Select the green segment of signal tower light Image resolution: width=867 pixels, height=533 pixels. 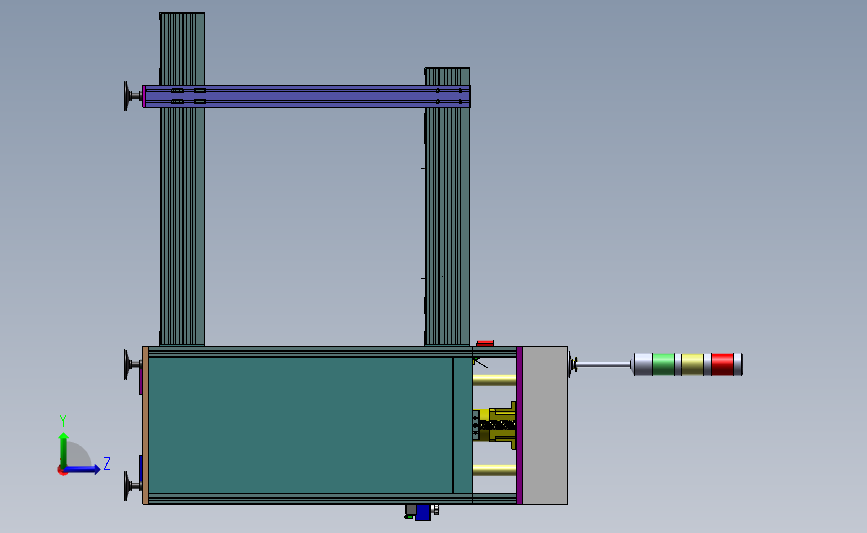pos(664,364)
